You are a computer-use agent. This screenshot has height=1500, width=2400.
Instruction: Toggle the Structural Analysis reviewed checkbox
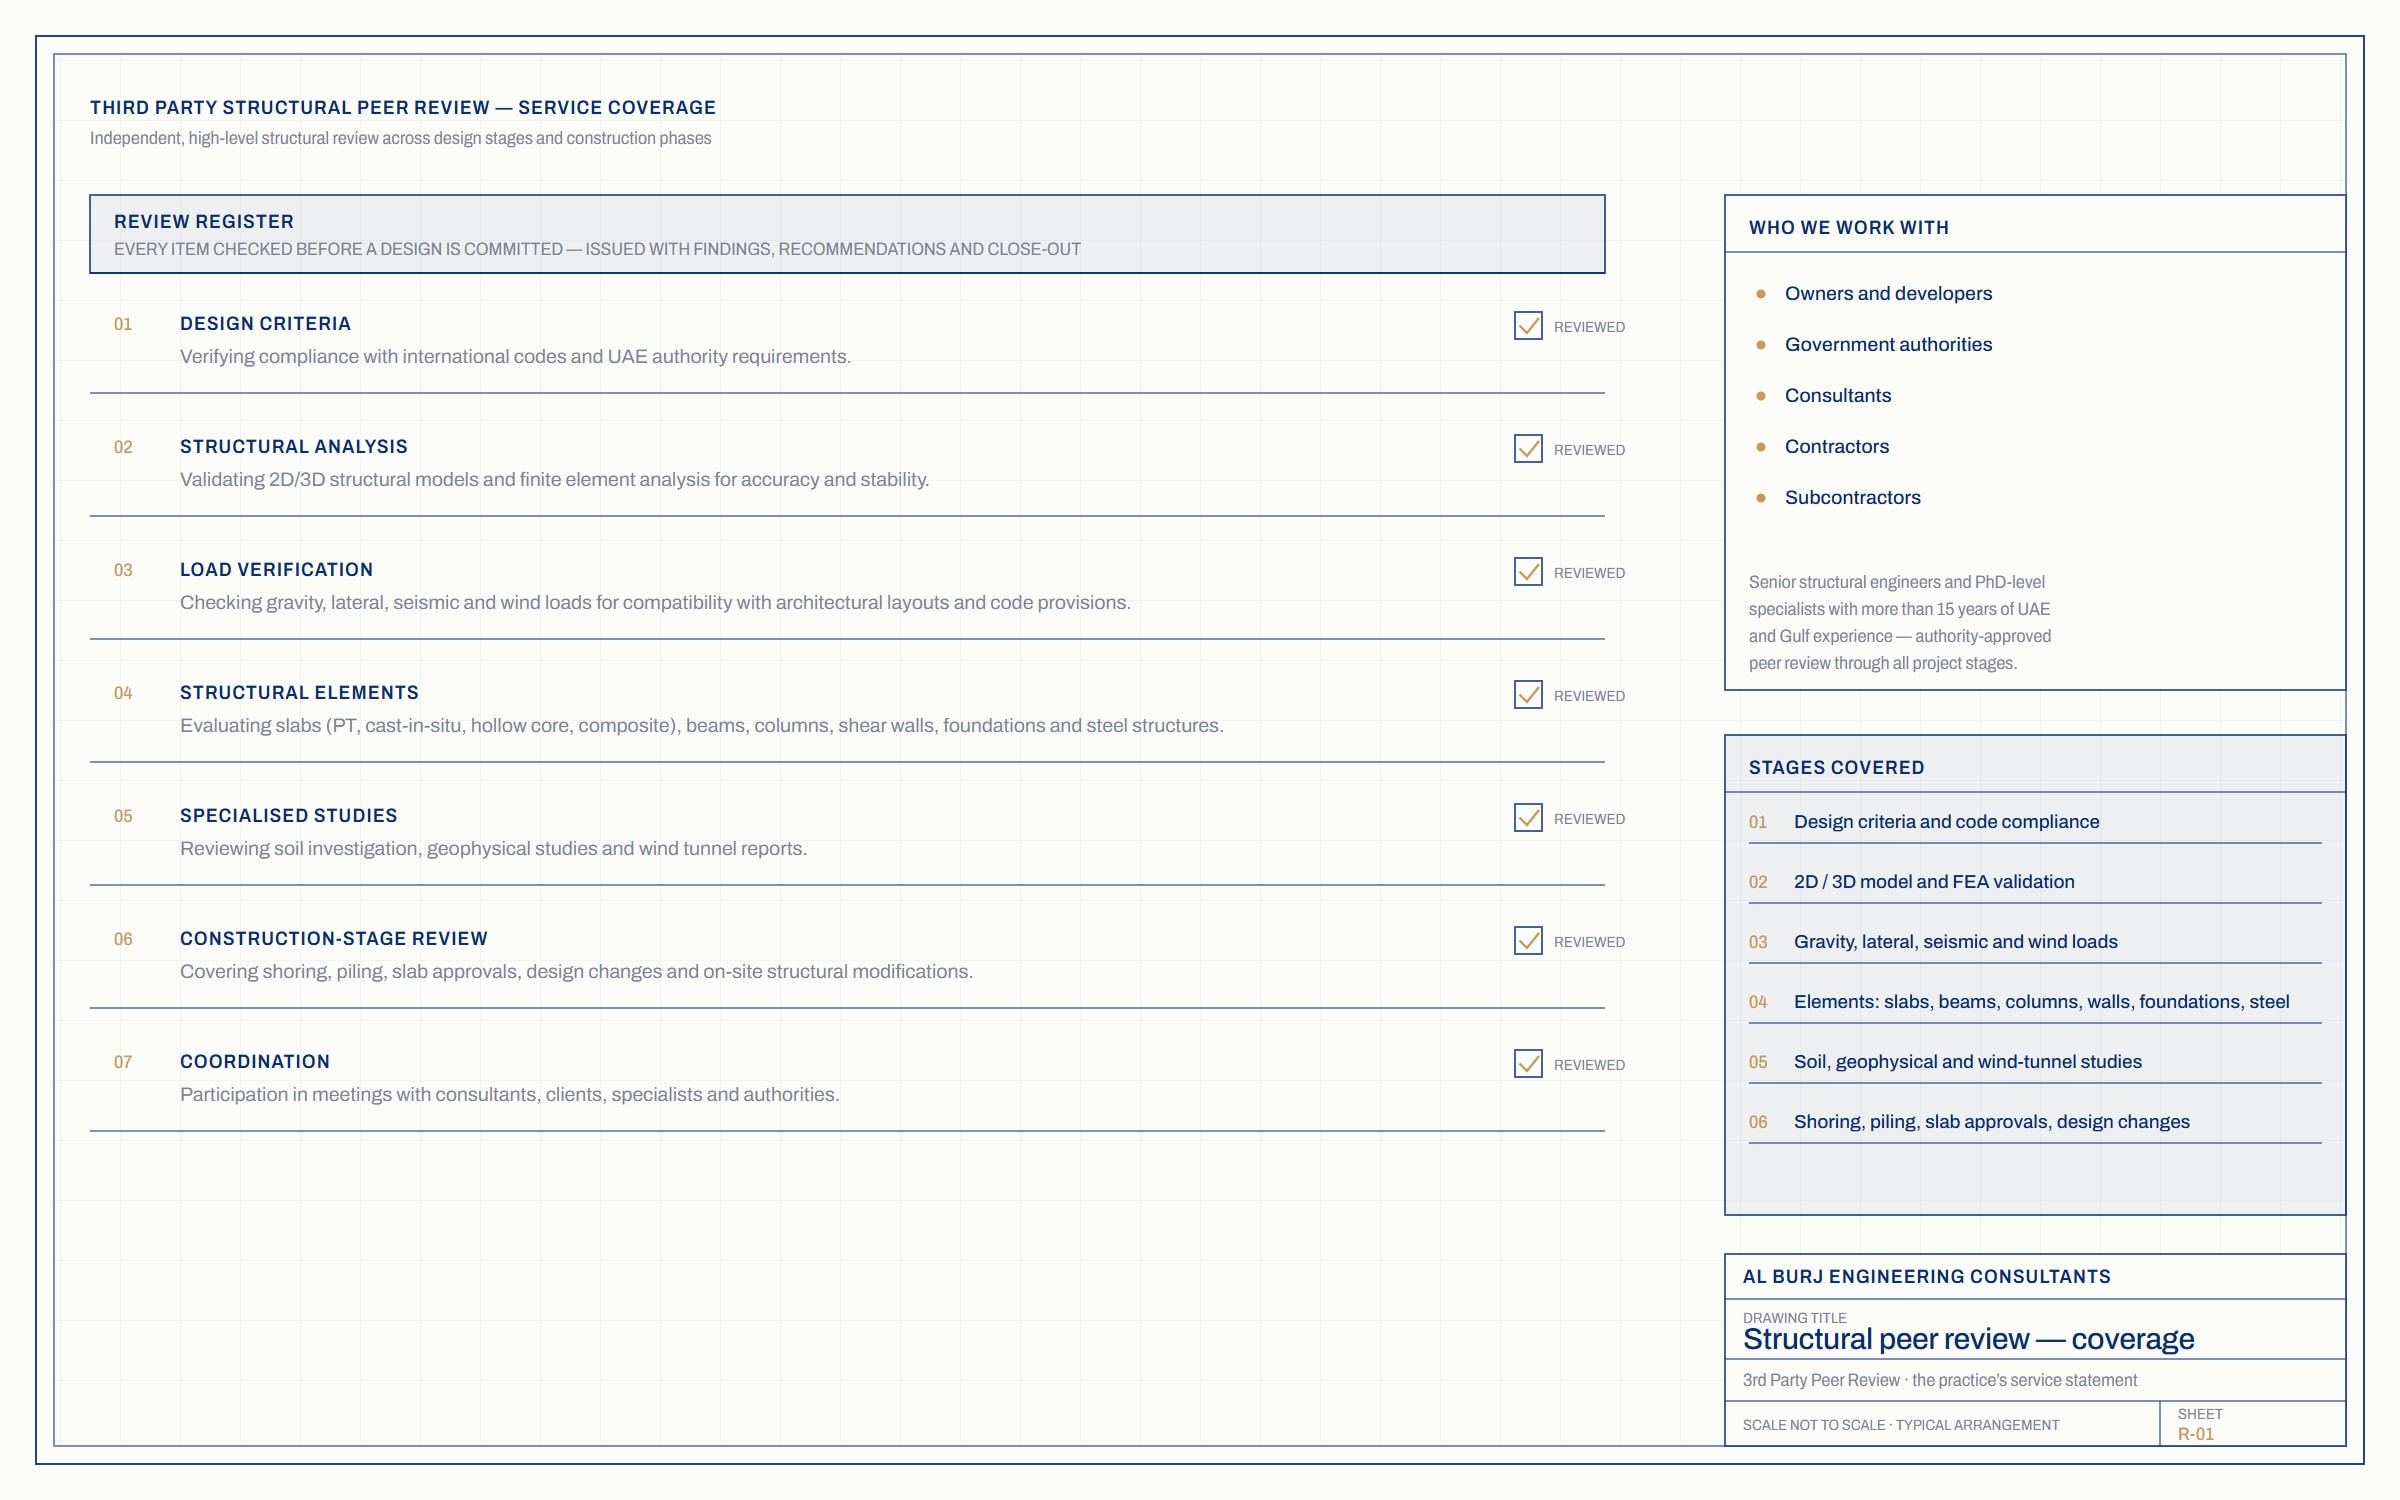pos(1528,449)
